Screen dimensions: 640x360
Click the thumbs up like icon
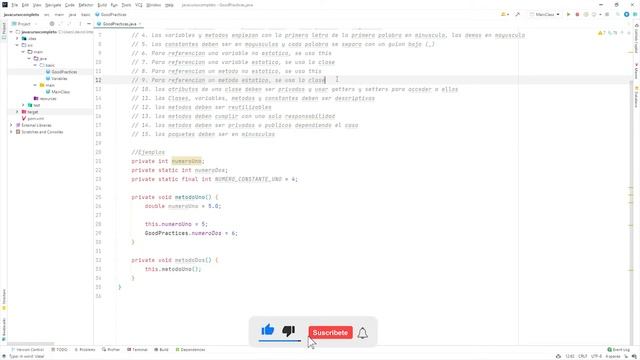click(268, 330)
